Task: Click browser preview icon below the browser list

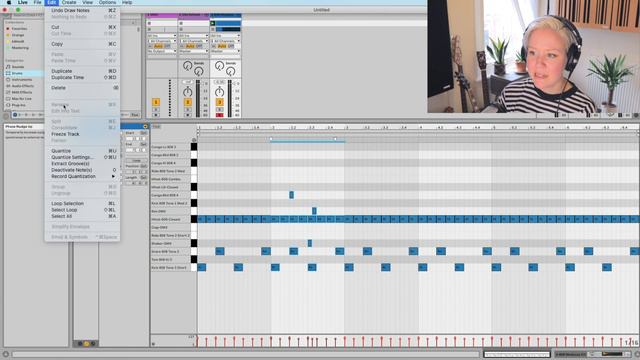Action: click(x=15, y=115)
